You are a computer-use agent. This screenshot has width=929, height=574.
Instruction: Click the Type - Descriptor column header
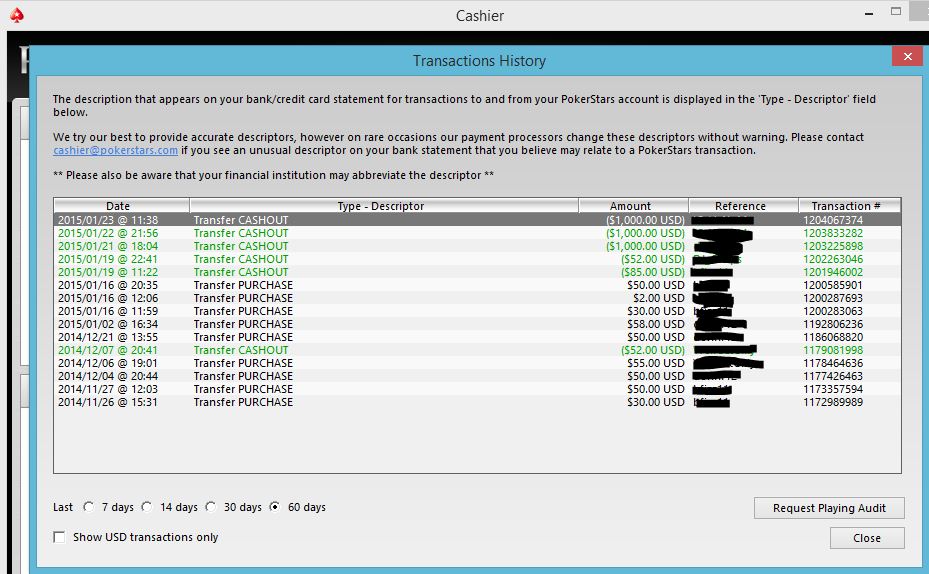[380, 206]
